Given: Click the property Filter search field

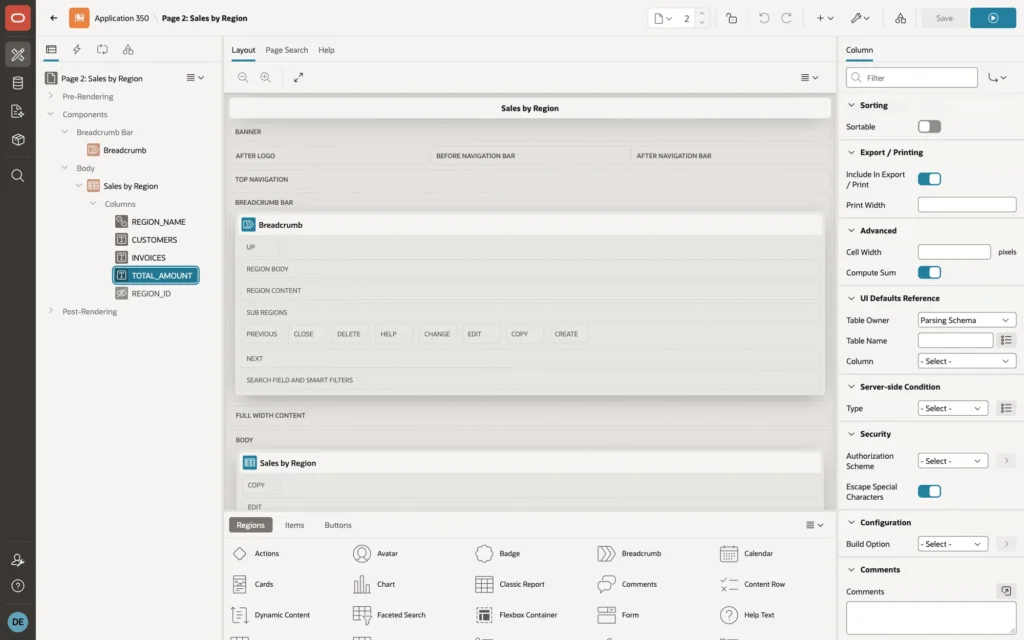Looking at the screenshot, I should pos(912,78).
